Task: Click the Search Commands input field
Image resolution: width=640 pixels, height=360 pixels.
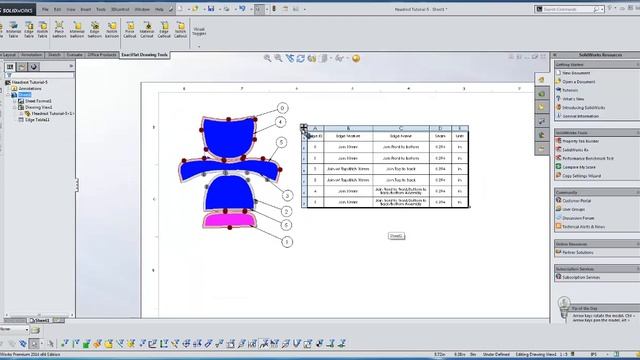Action: [568, 9]
